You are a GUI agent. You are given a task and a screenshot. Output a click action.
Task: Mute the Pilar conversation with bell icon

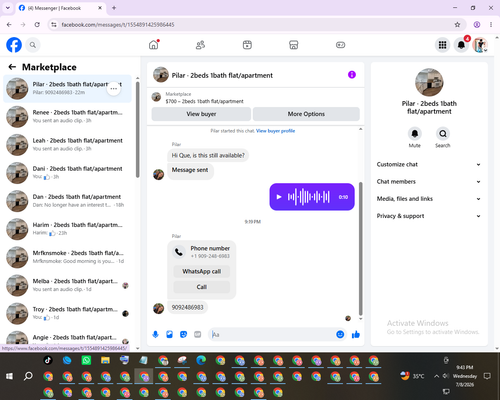point(415,134)
